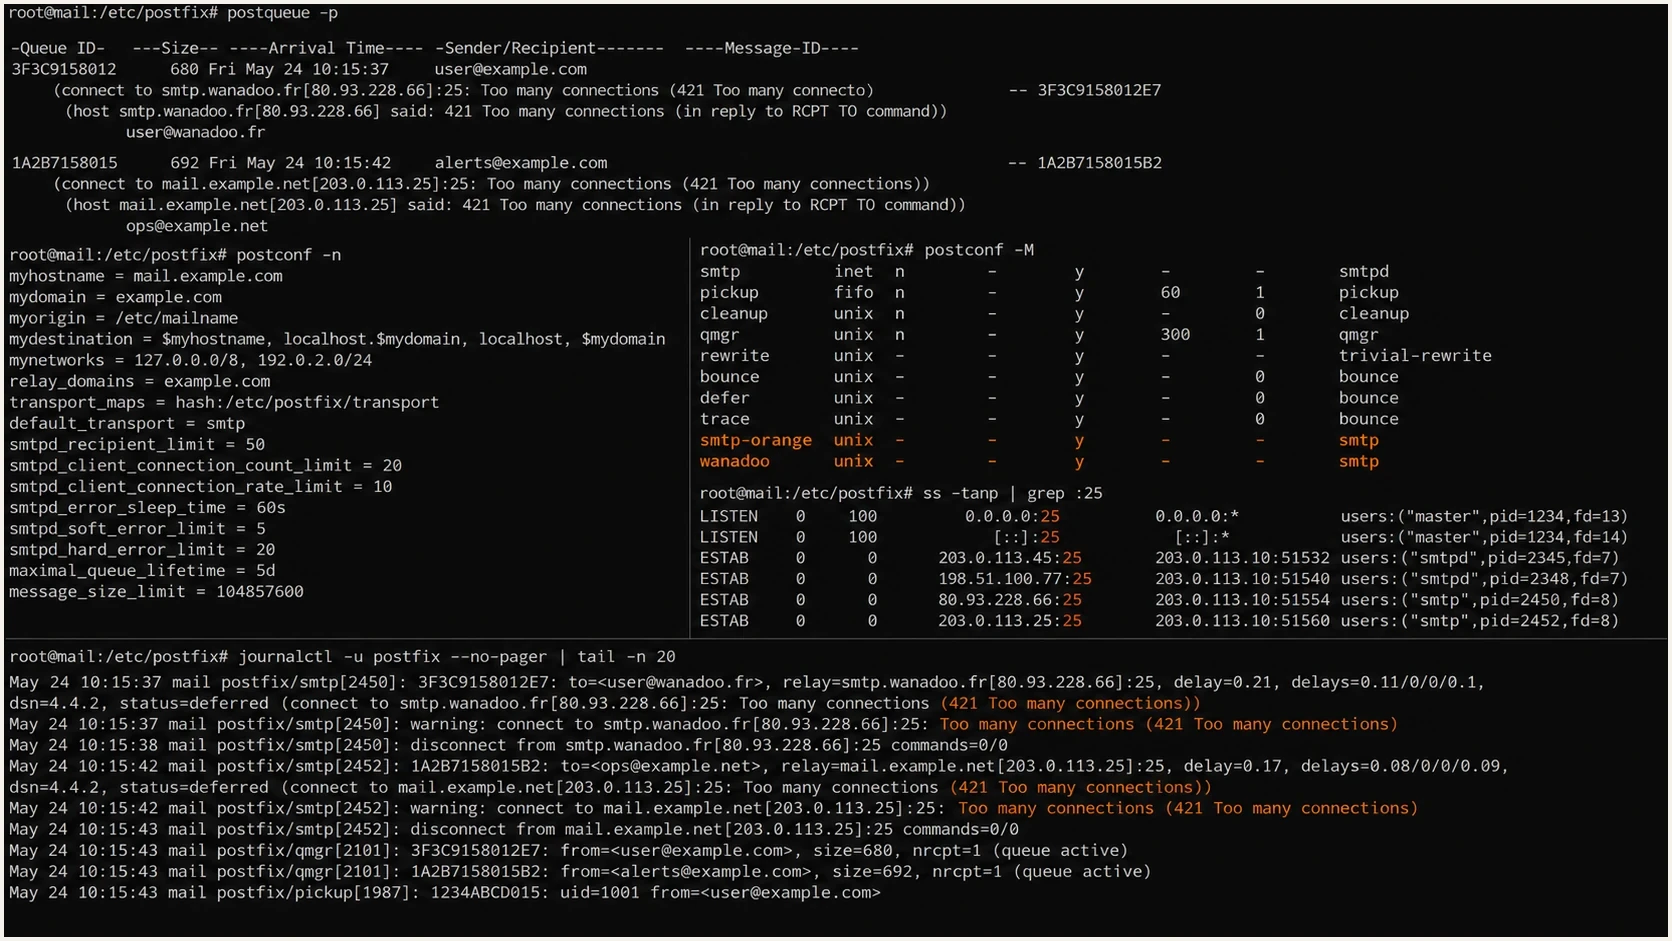The width and height of the screenshot is (1672, 941).
Task: Click sender user@example.com in queue listing
Action: tap(510, 69)
